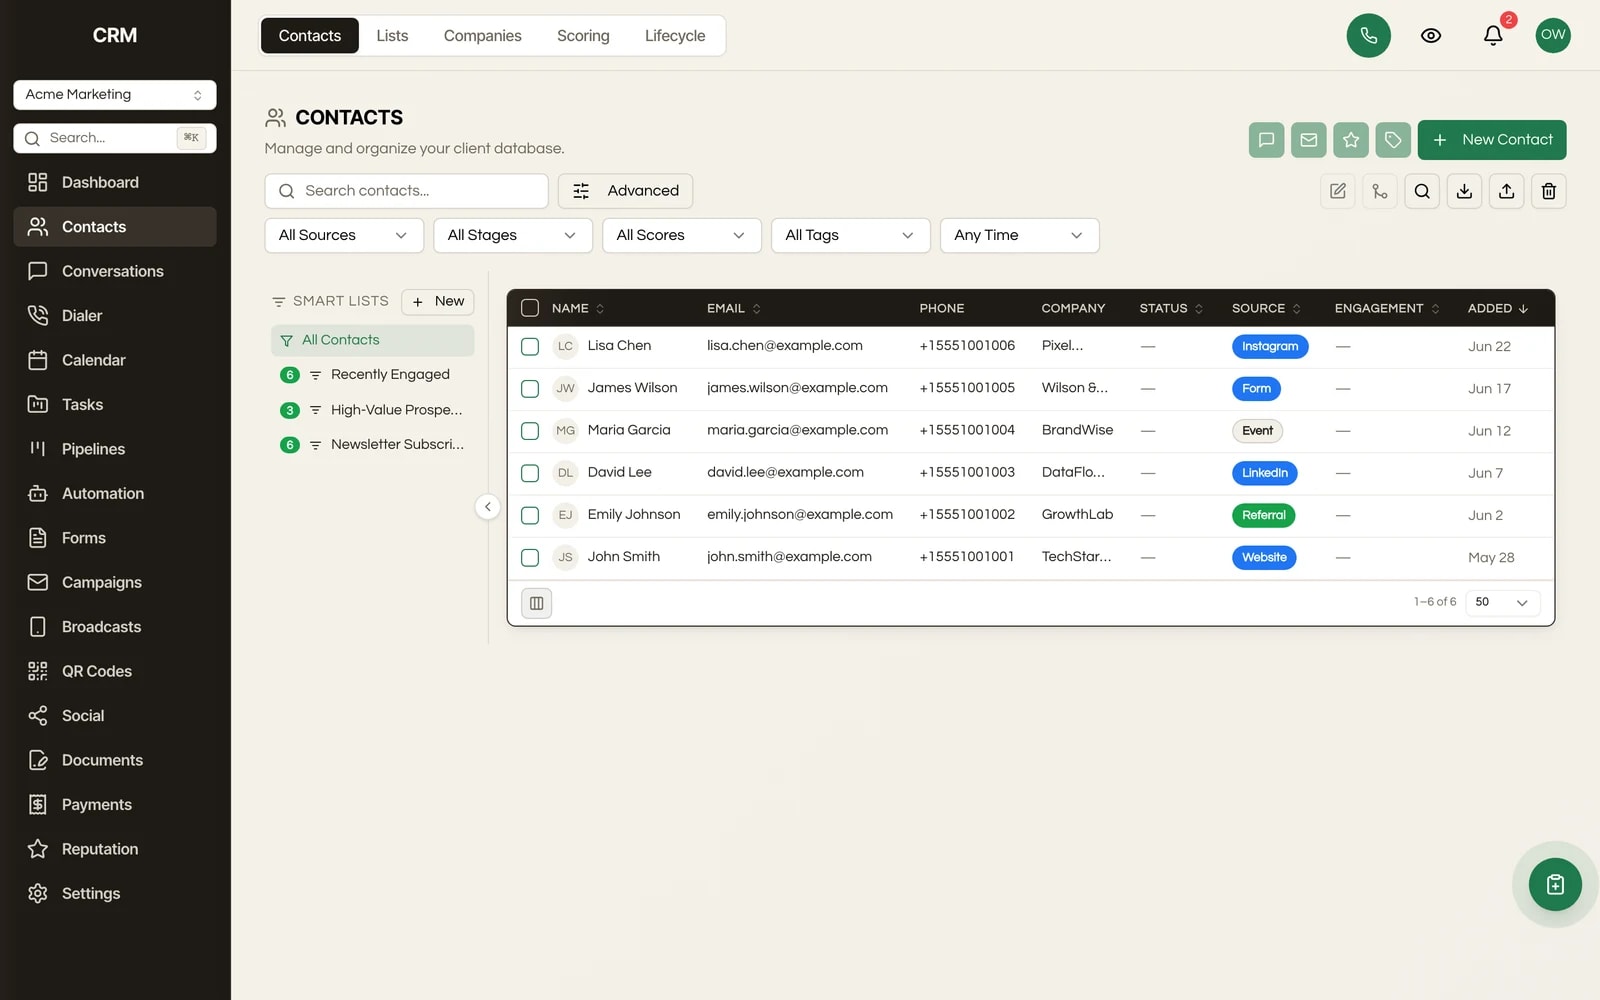The width and height of the screenshot is (1600, 1000).
Task: Switch to the Lifecycle tab
Action: [675, 36]
